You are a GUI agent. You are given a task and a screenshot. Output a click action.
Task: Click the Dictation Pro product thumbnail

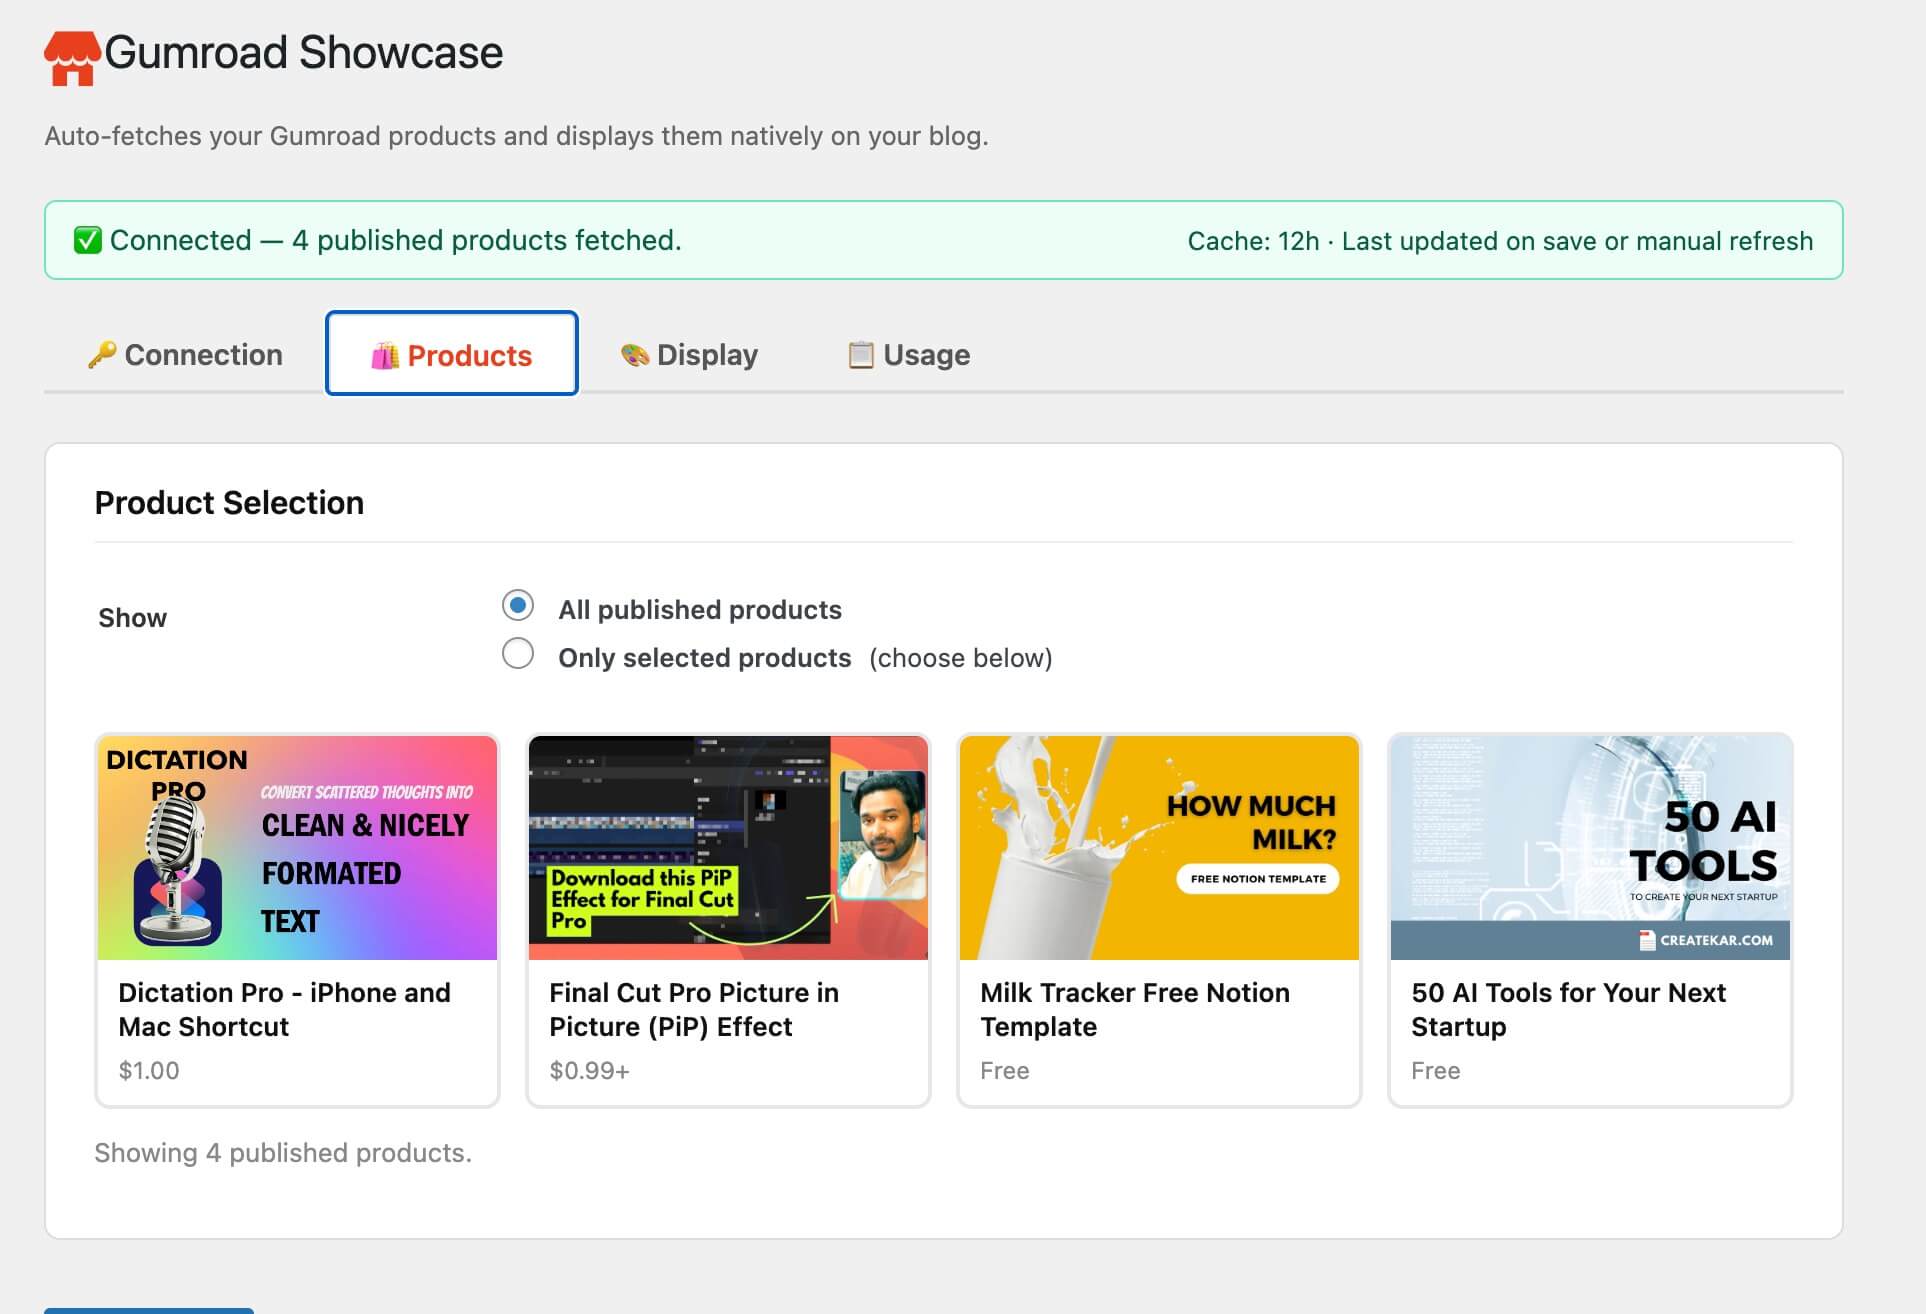tap(298, 848)
